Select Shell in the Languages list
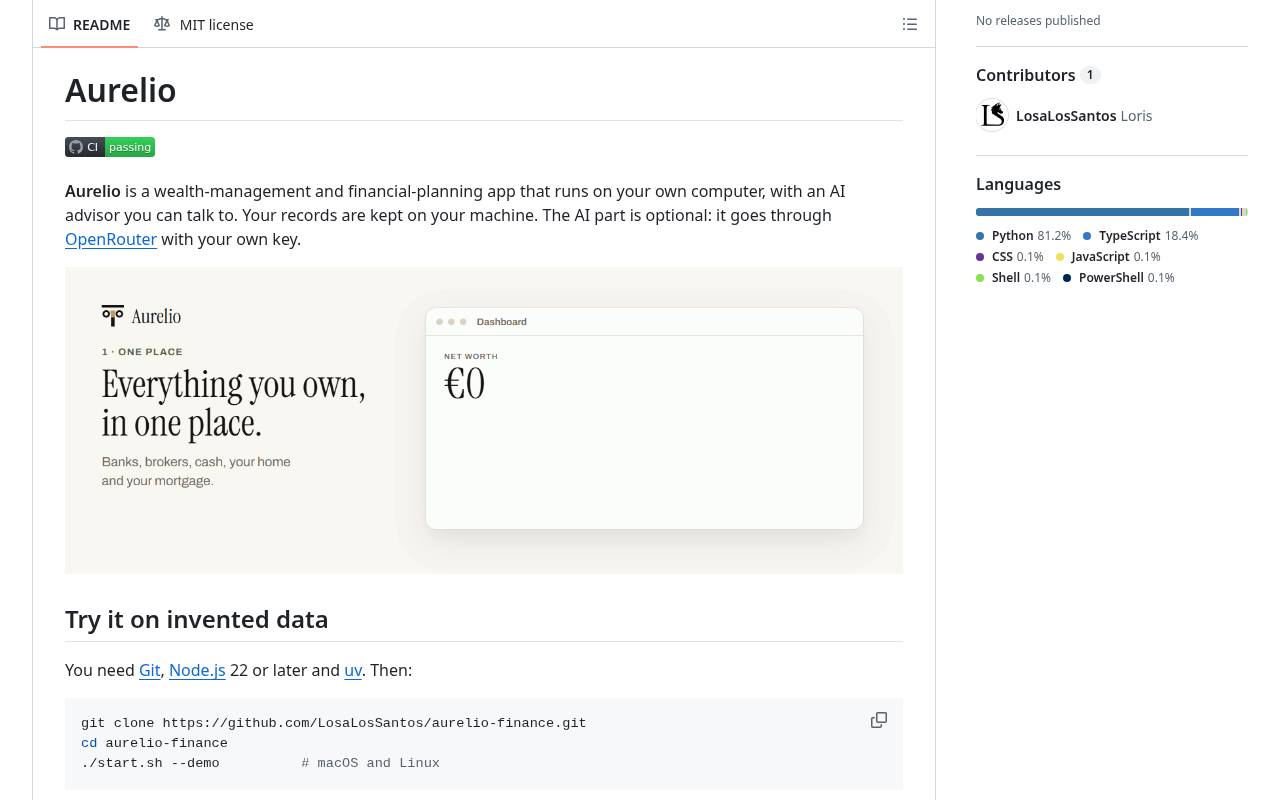Viewport: 1280px width, 800px height. coord(1013,278)
